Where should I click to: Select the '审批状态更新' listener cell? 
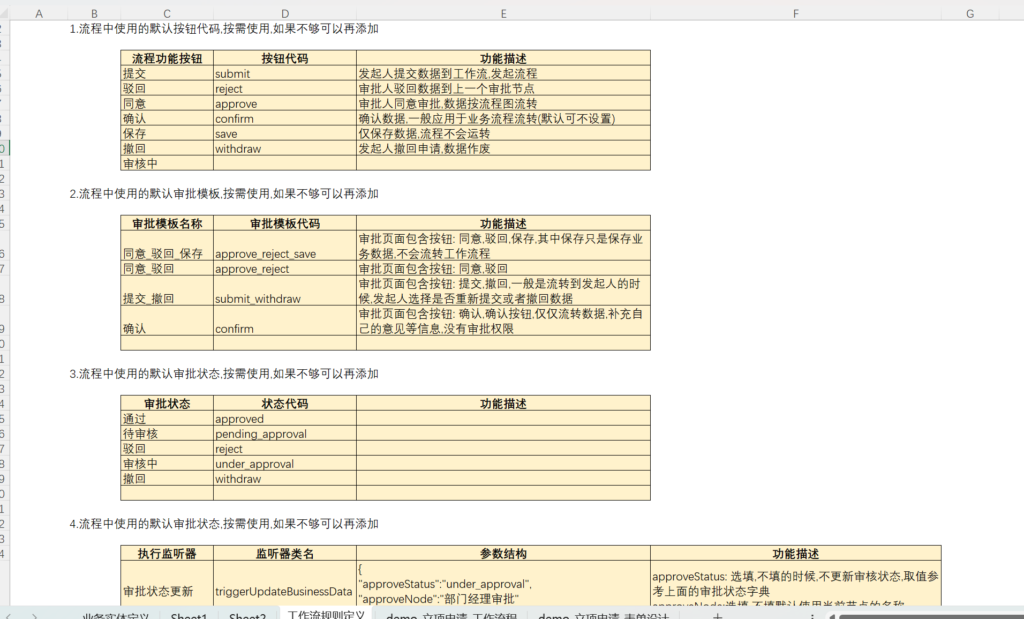(167, 584)
